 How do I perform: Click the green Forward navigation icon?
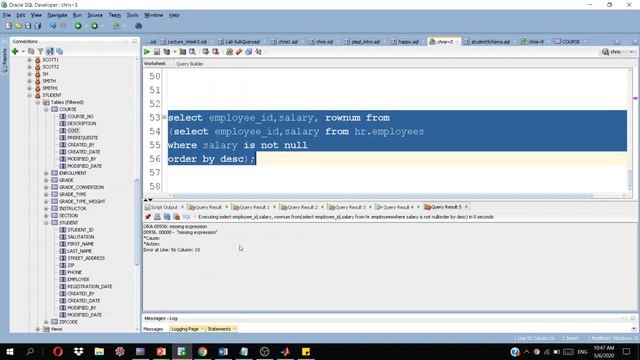click(x=94, y=26)
